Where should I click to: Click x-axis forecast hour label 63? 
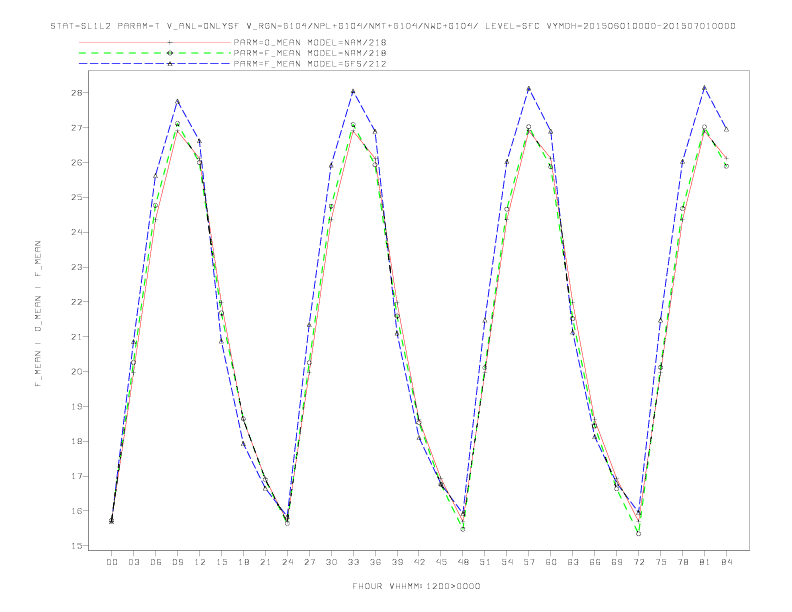click(573, 562)
